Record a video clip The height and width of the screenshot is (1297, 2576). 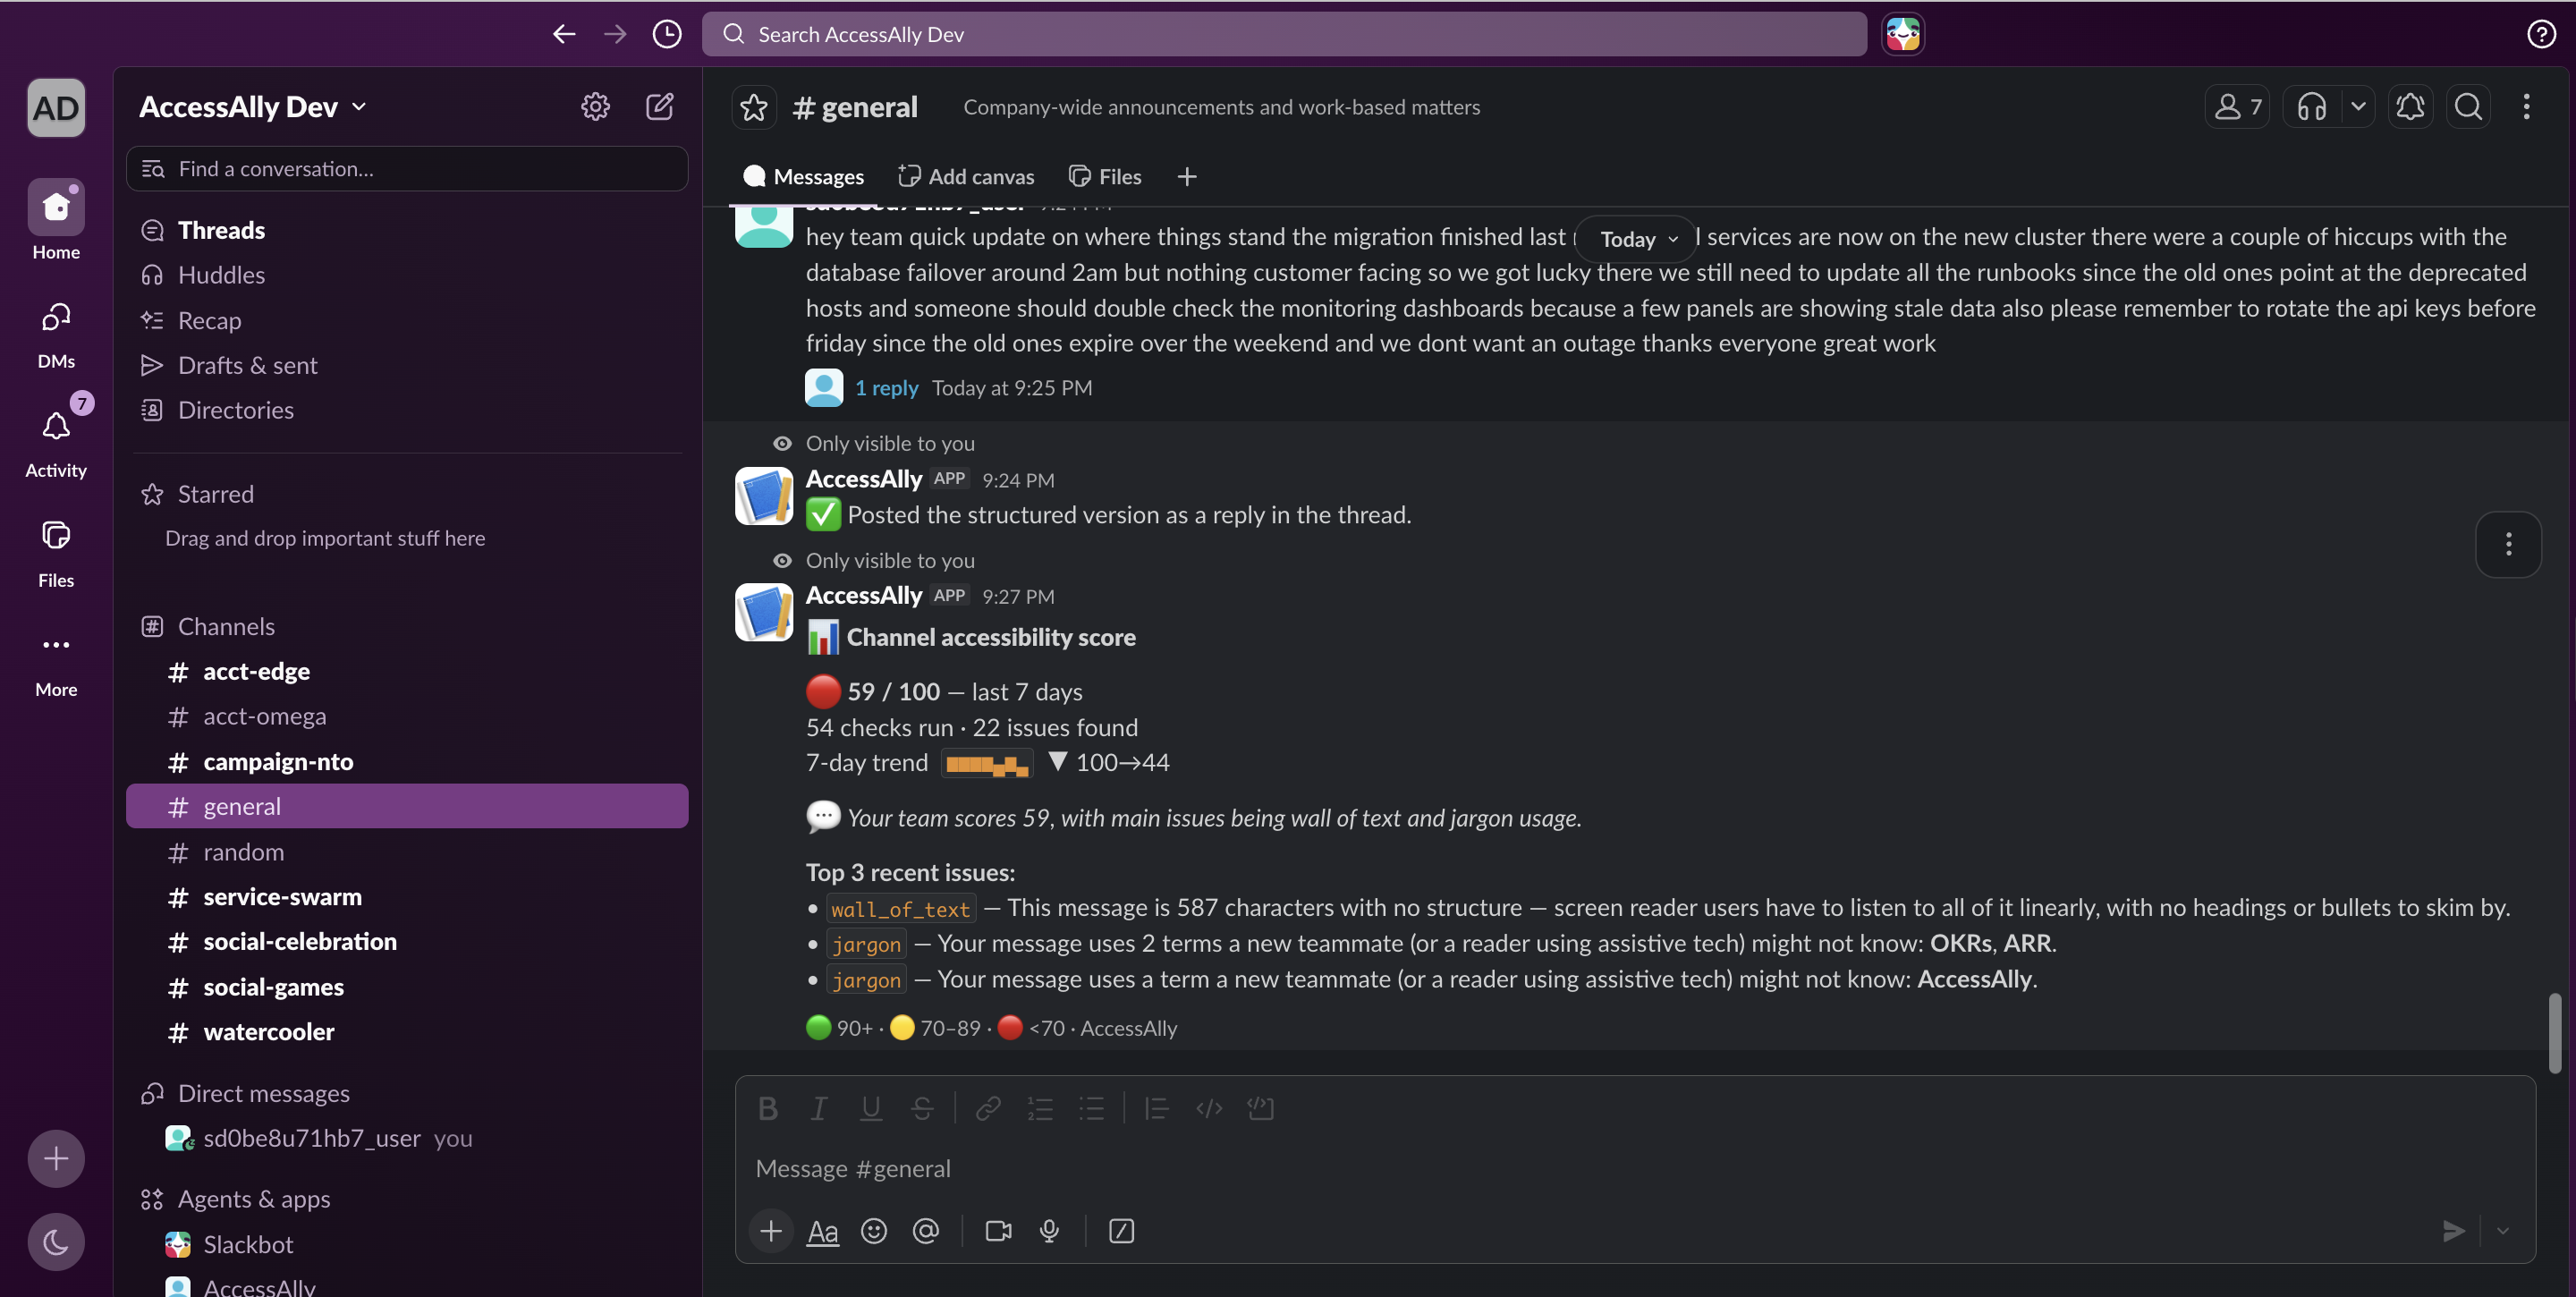(x=998, y=1231)
